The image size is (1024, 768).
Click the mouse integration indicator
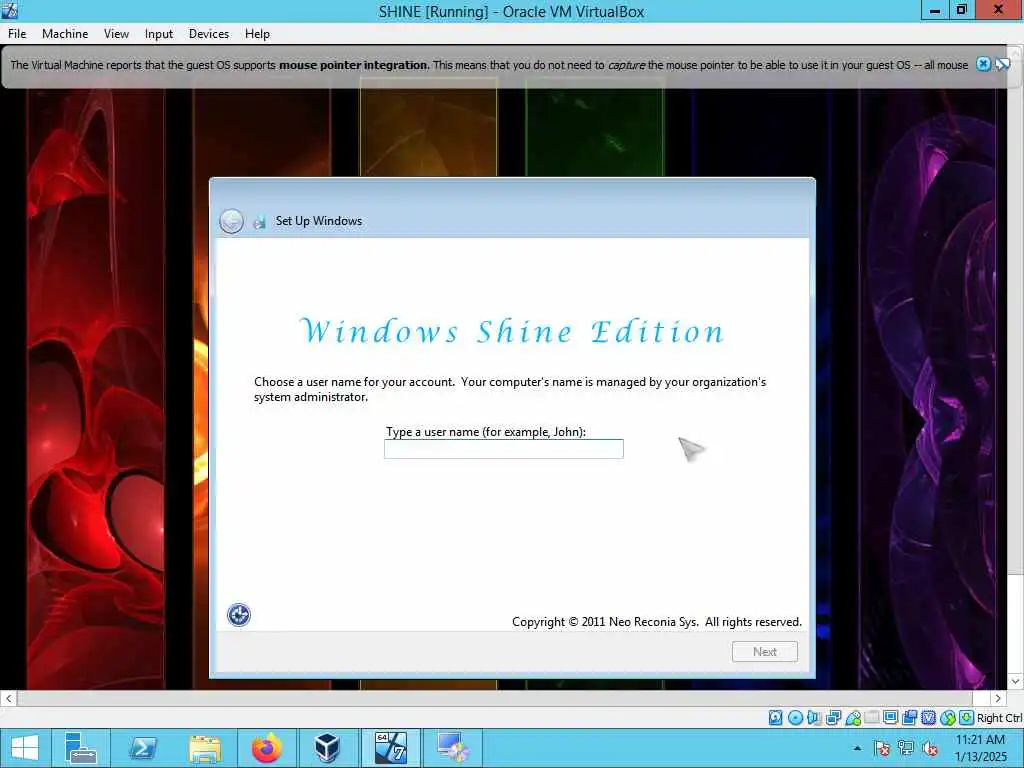coord(948,718)
